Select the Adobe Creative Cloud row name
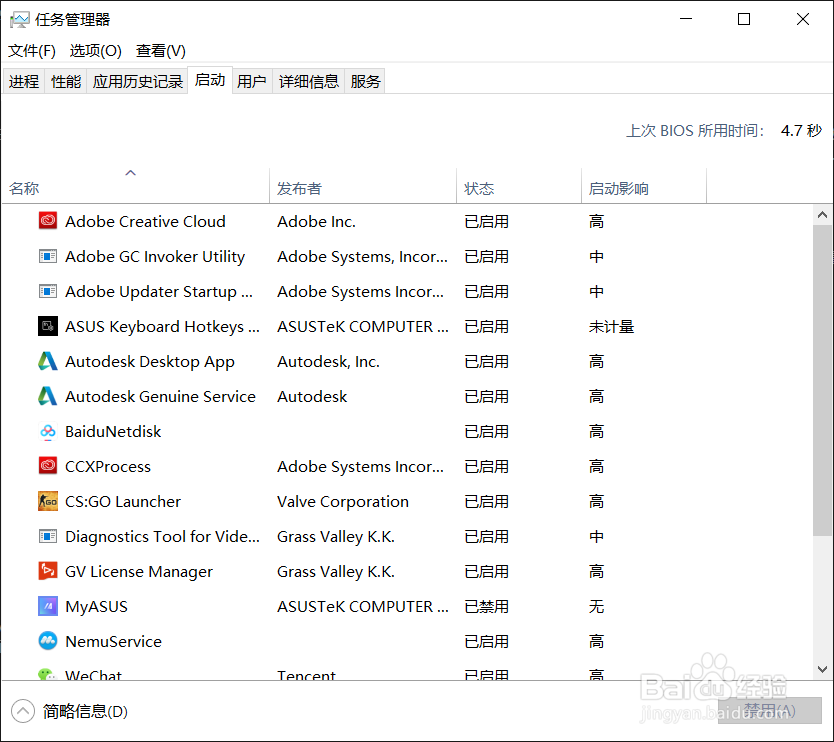834x742 pixels. coord(145,221)
